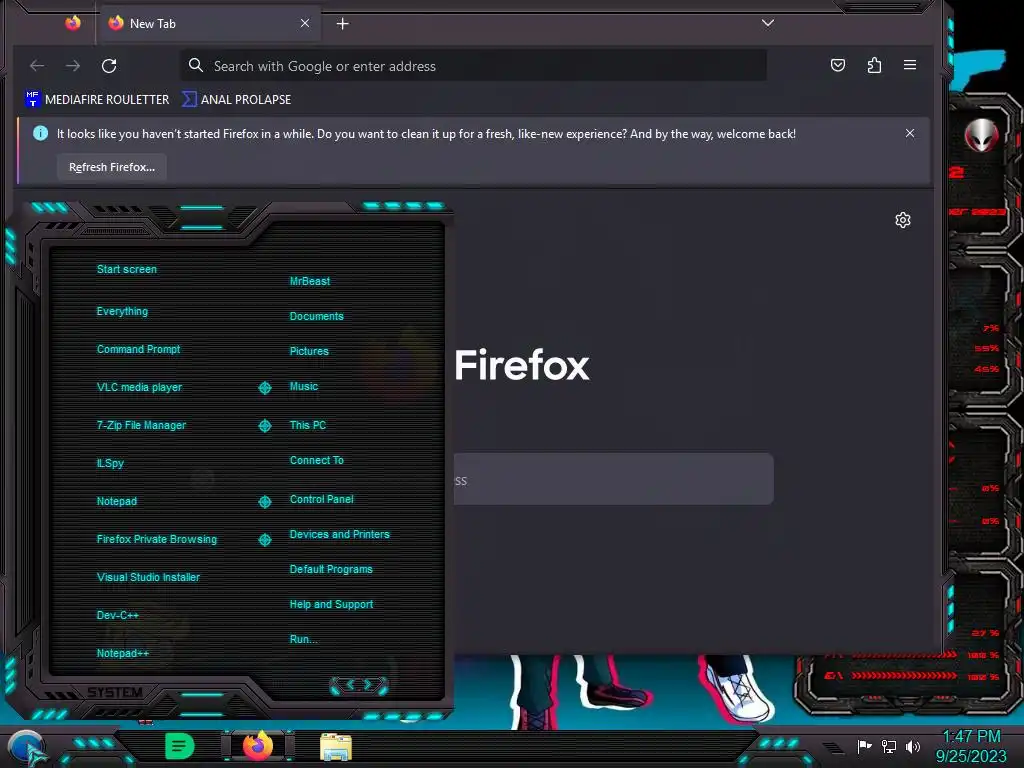Click Action Center flag tray icon

(864, 746)
